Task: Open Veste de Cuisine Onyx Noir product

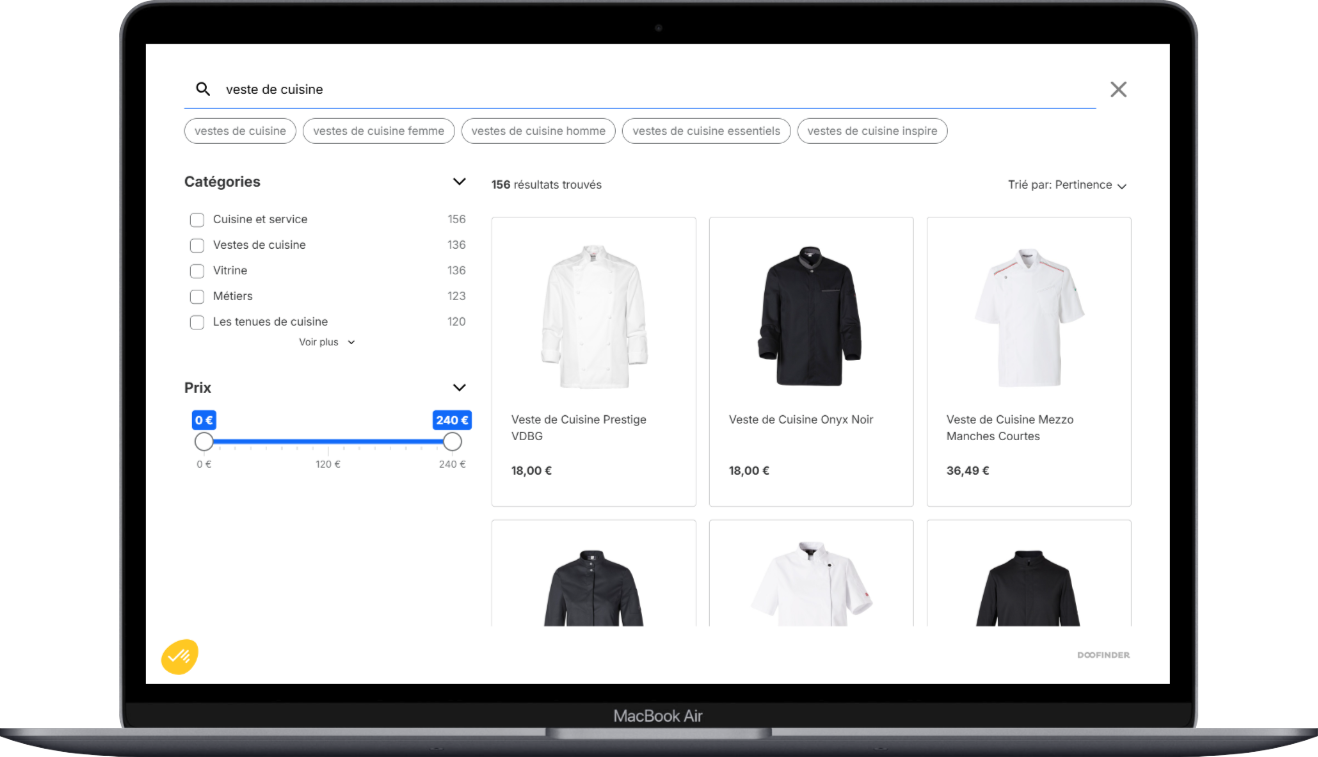Action: pos(811,362)
